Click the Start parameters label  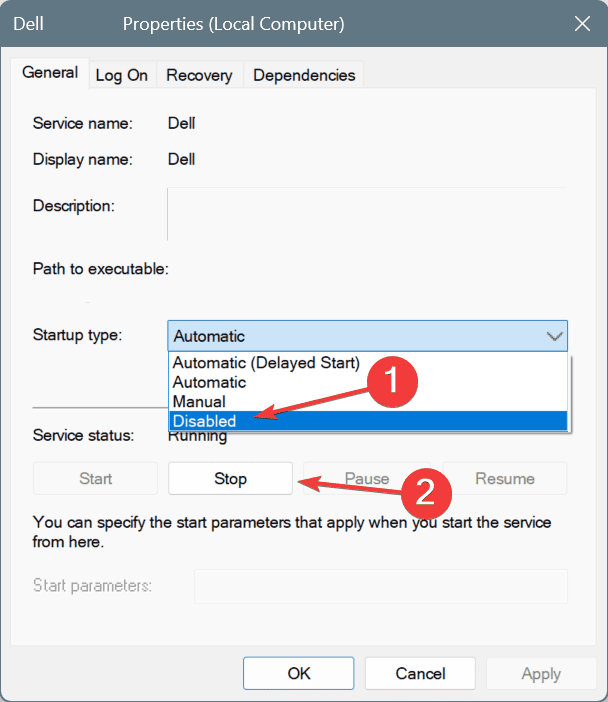(92, 586)
